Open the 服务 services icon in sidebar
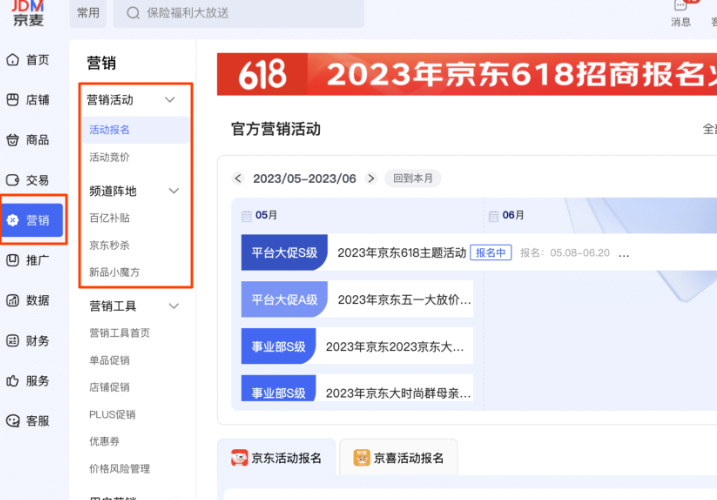The width and height of the screenshot is (717, 500). [x=13, y=381]
